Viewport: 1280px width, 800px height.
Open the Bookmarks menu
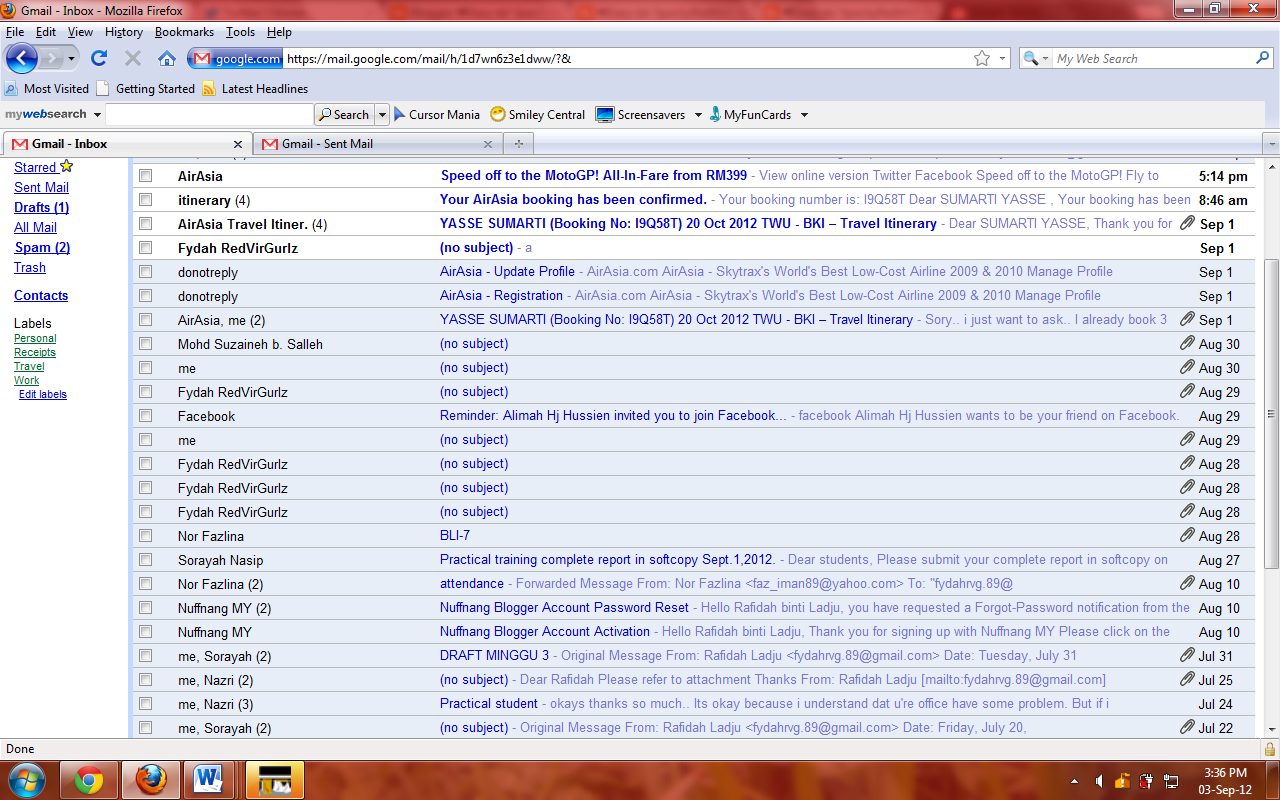coord(185,32)
